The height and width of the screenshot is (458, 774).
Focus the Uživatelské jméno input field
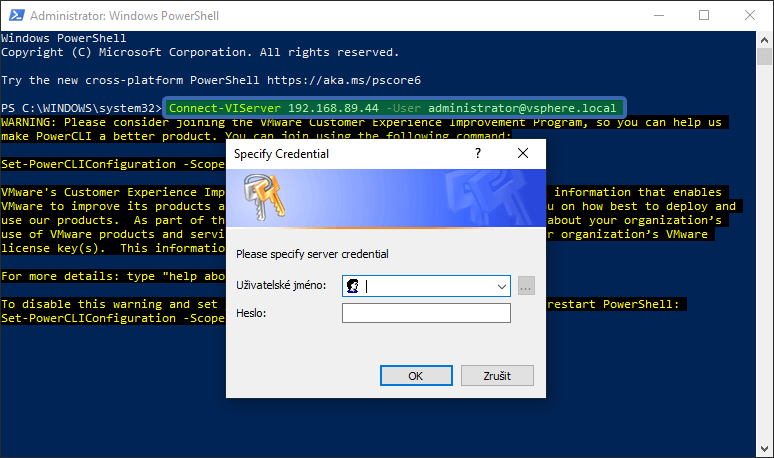pyautogui.click(x=426, y=286)
